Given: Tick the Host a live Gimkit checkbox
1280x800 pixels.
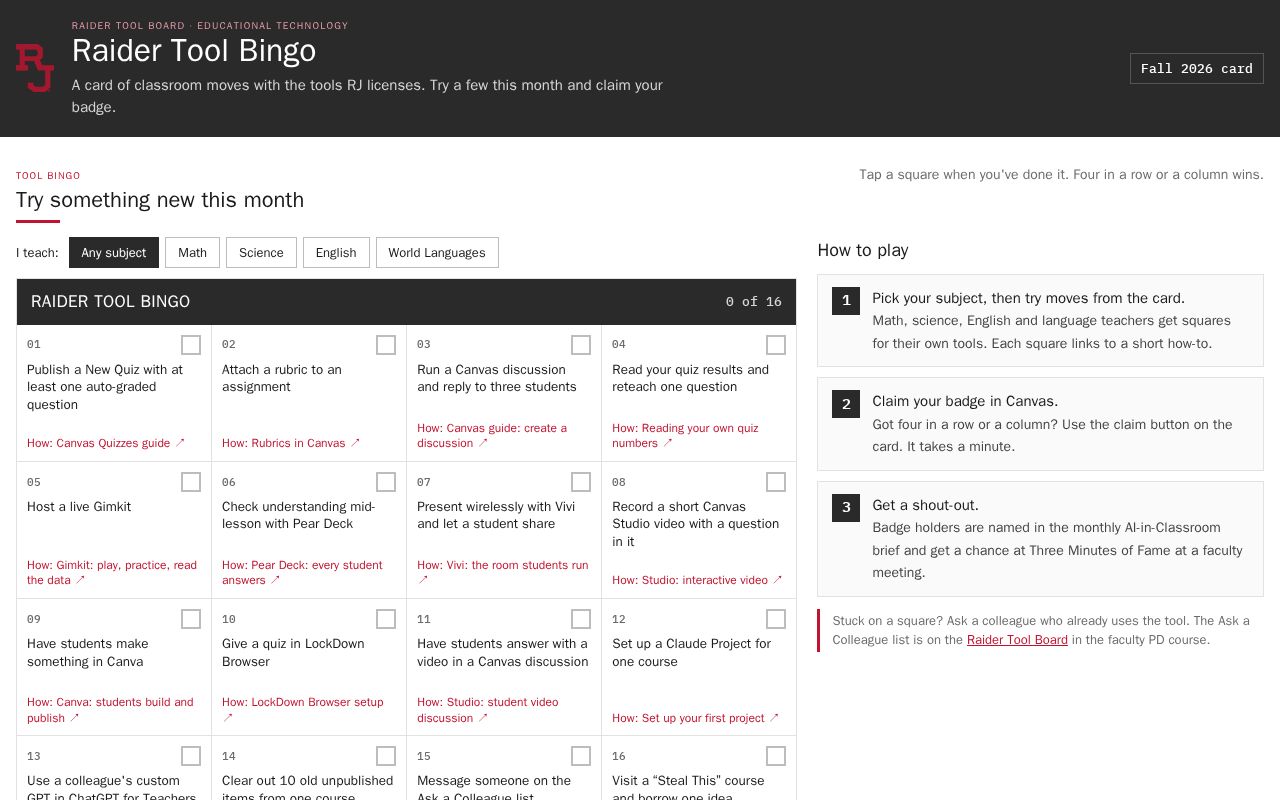Looking at the screenshot, I should click(191, 482).
